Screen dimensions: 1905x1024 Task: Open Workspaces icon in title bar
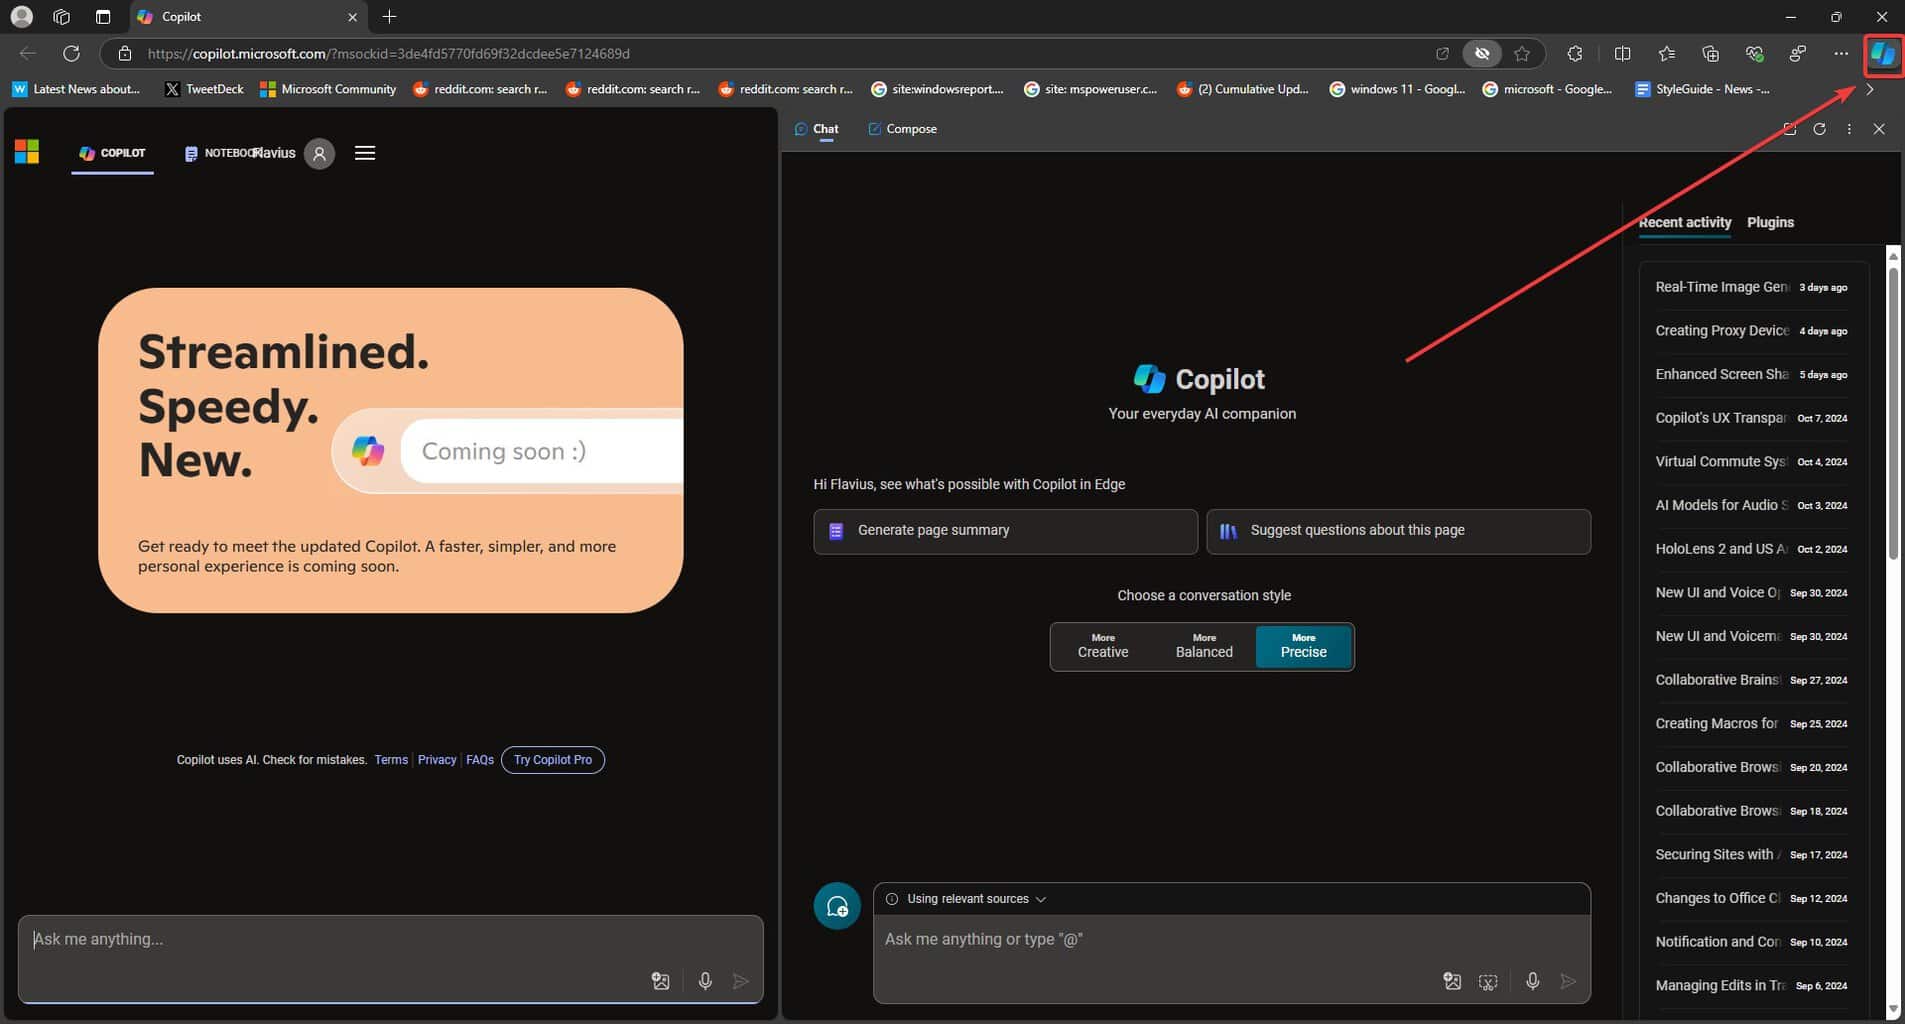tap(62, 17)
